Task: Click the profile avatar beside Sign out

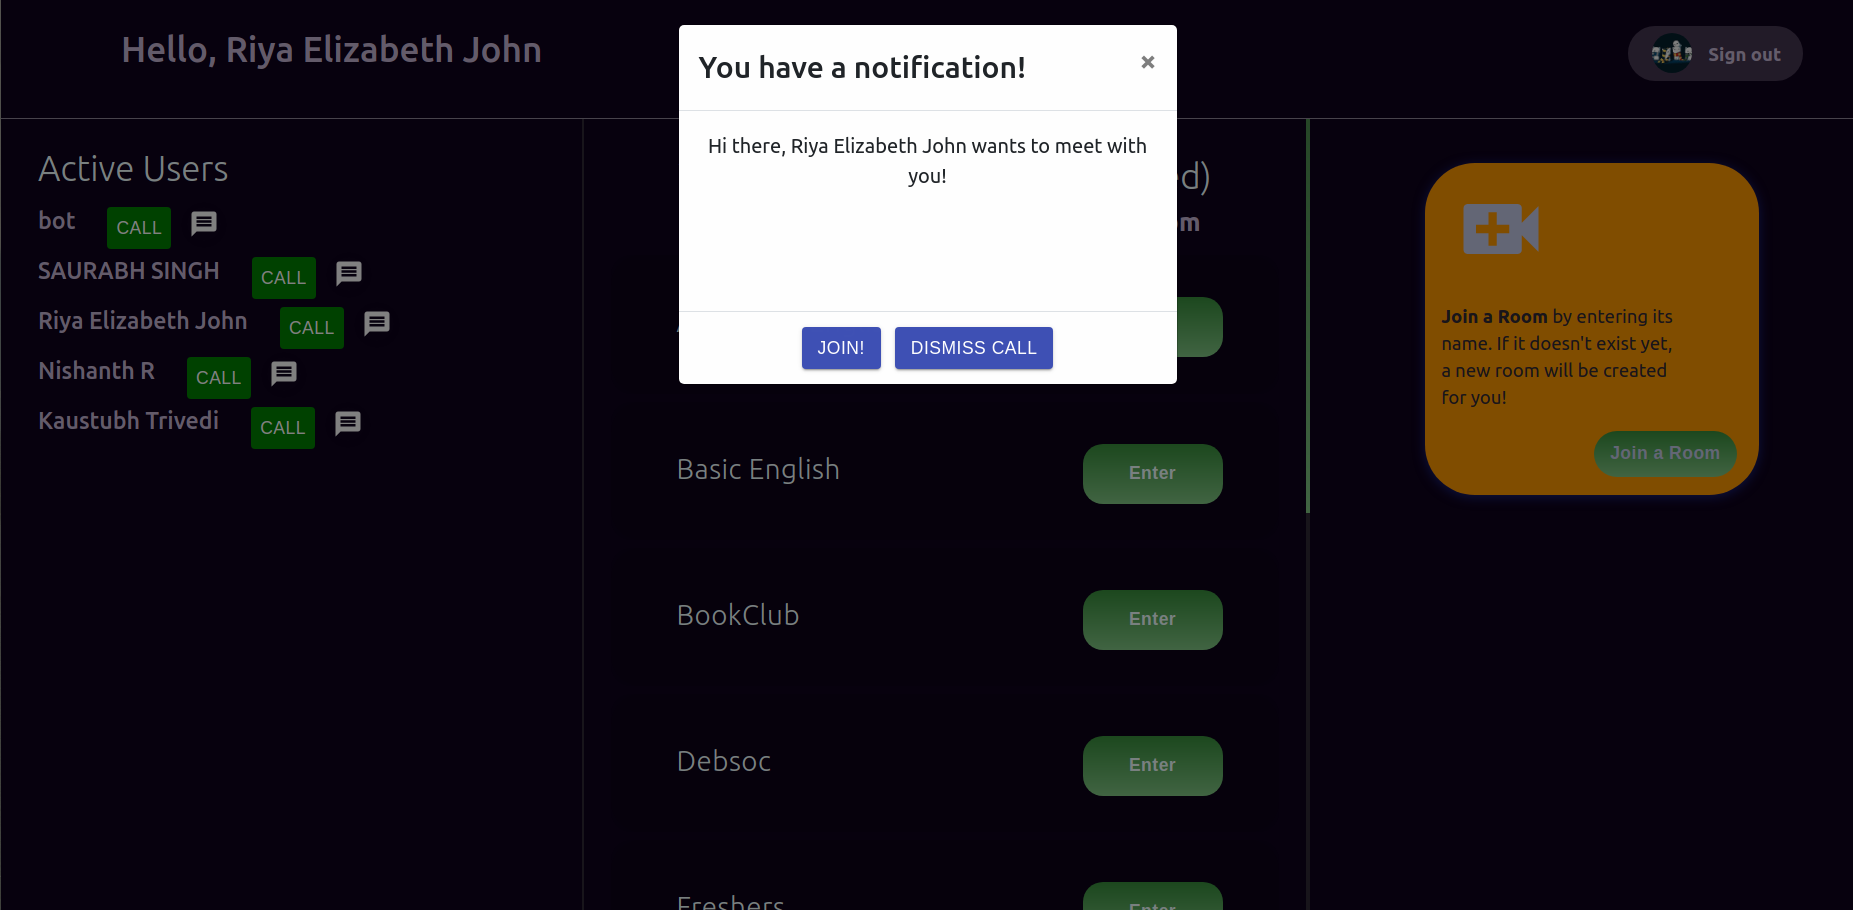Action: [x=1671, y=54]
